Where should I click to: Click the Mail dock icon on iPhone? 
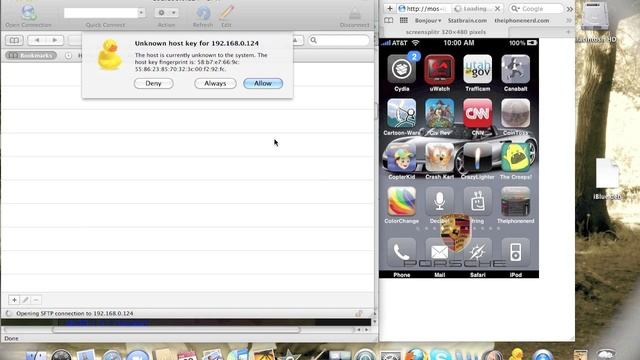click(x=440, y=252)
